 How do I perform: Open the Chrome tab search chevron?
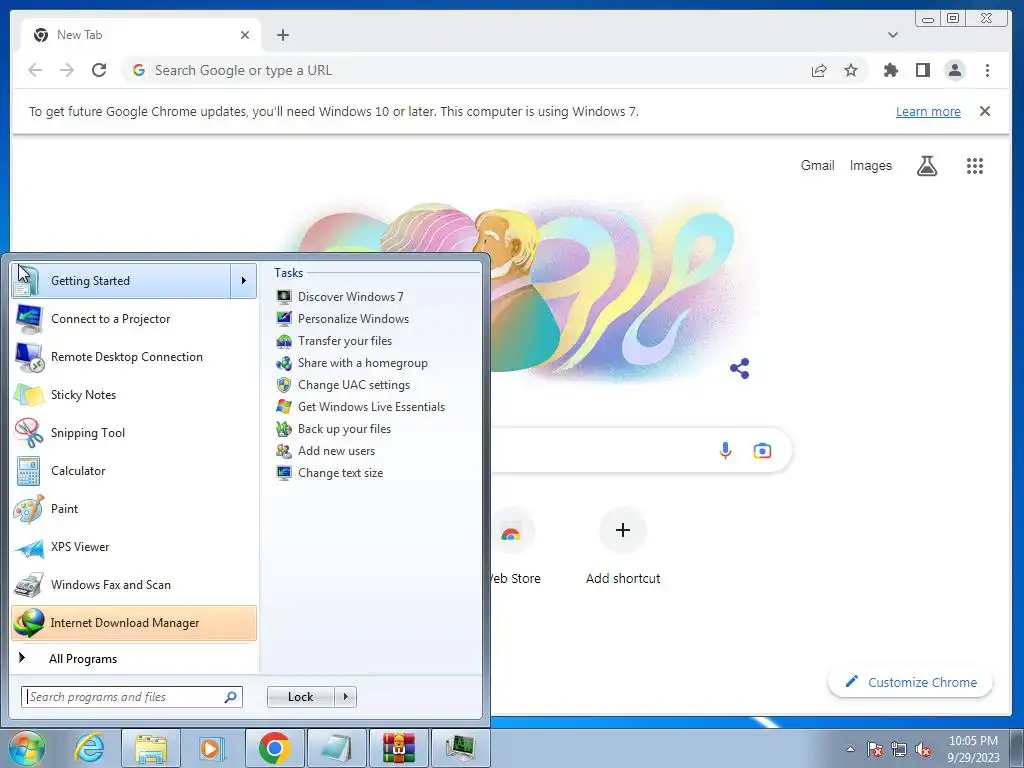pyautogui.click(x=893, y=35)
